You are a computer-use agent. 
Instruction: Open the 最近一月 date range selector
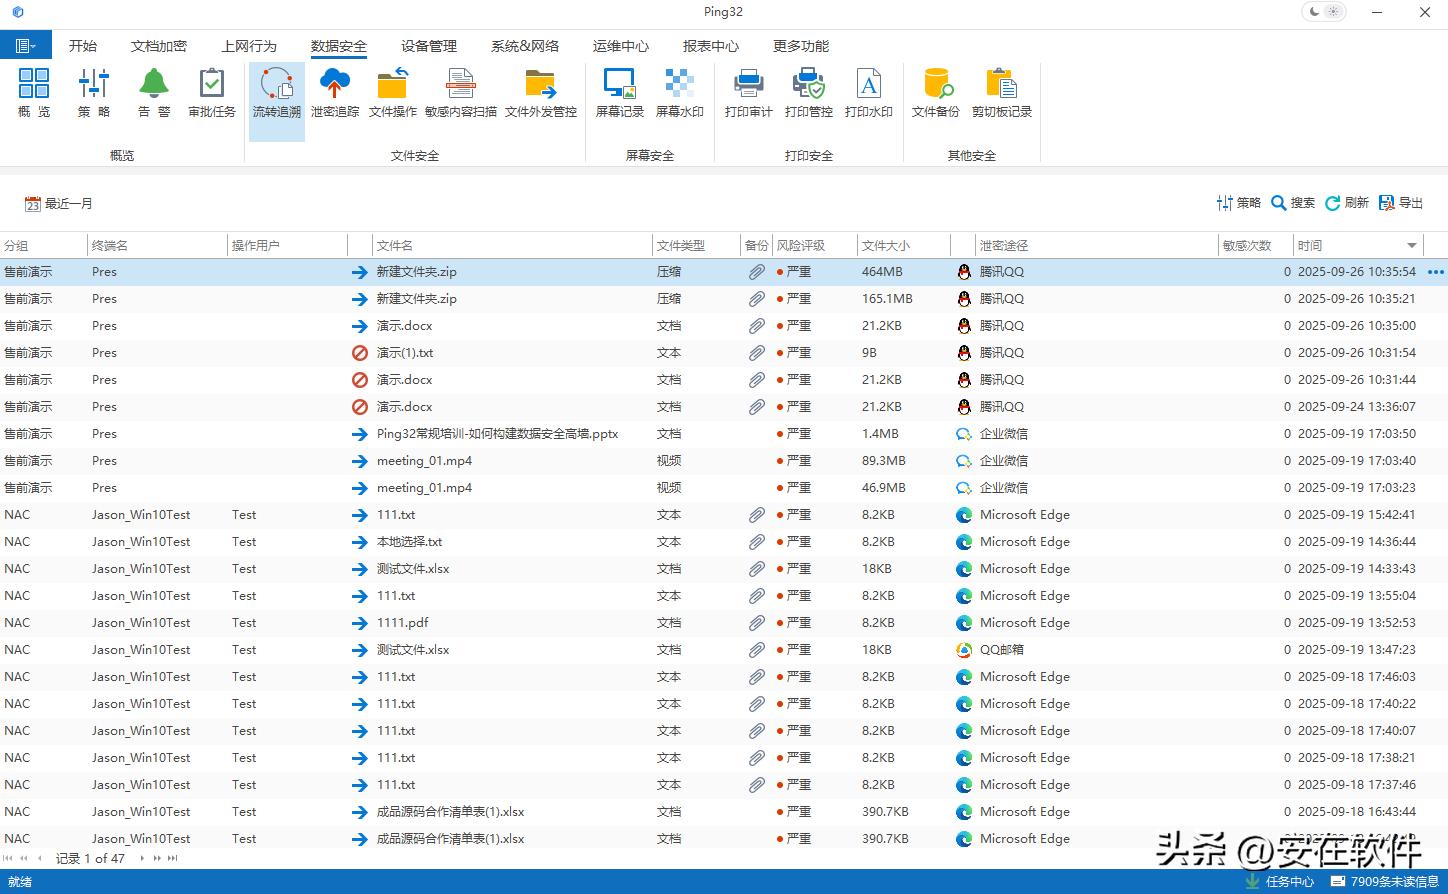click(x=59, y=204)
